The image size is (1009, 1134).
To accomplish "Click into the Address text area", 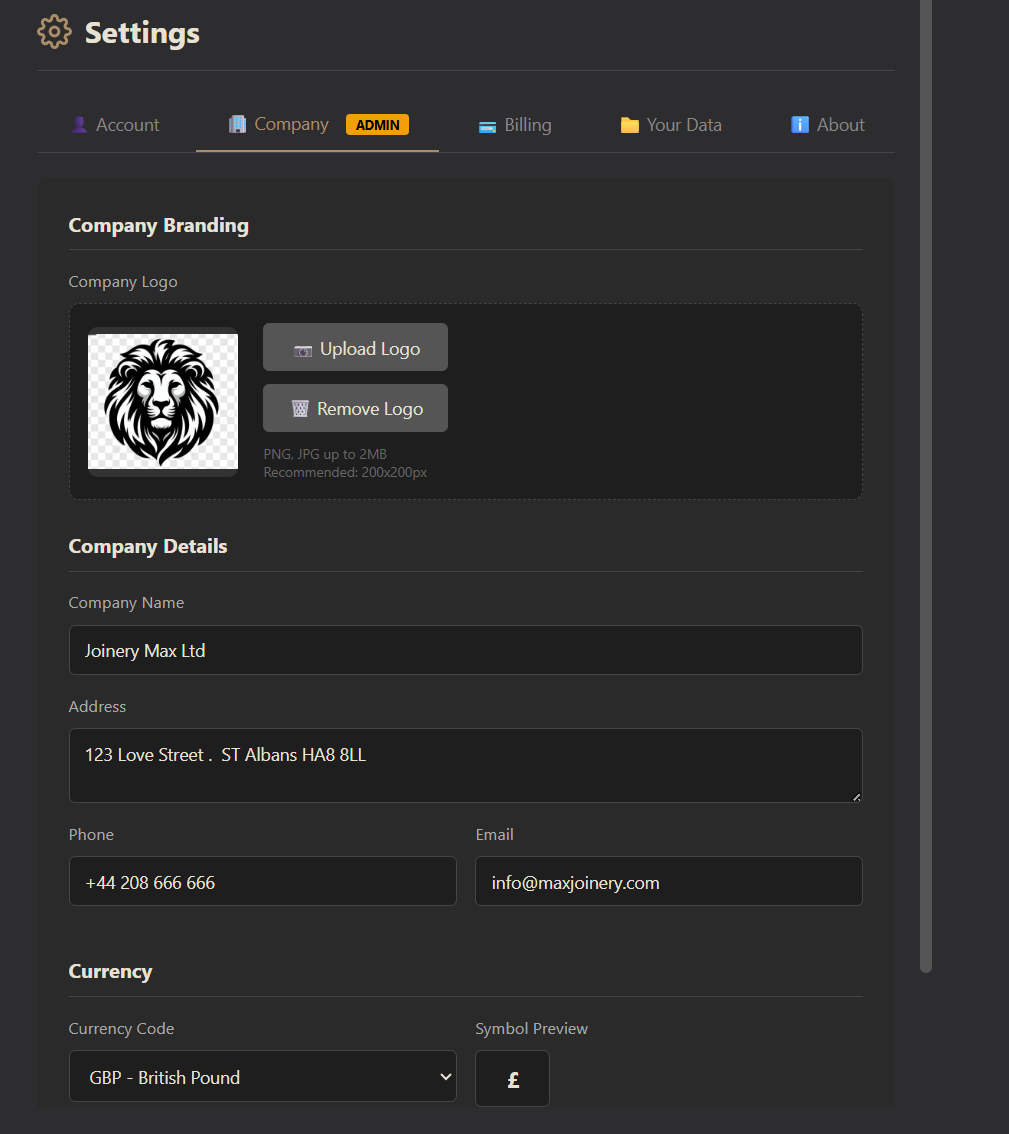I will (465, 765).
